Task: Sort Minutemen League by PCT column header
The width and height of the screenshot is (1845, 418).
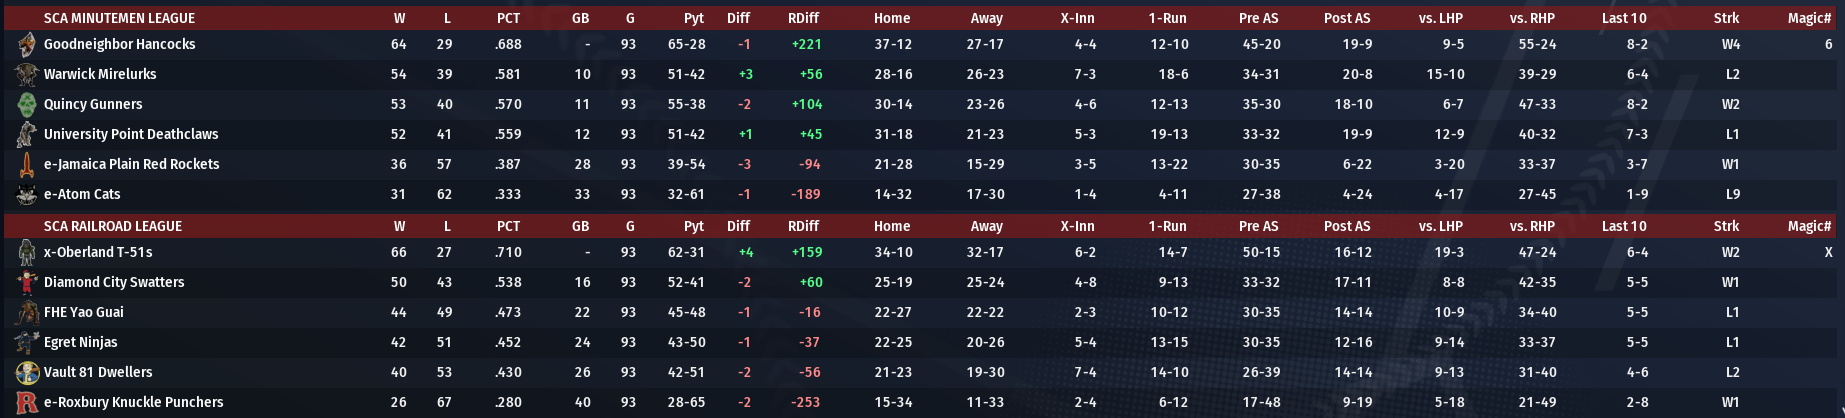Action: (x=508, y=18)
